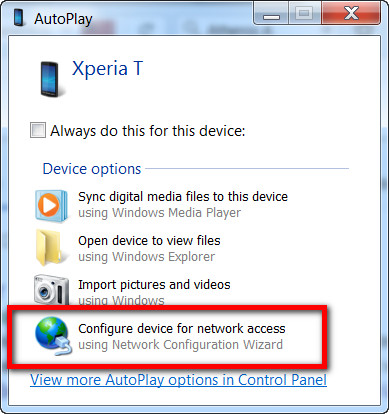
Task: Enable the Always do this checkbox
Action: (x=38, y=130)
